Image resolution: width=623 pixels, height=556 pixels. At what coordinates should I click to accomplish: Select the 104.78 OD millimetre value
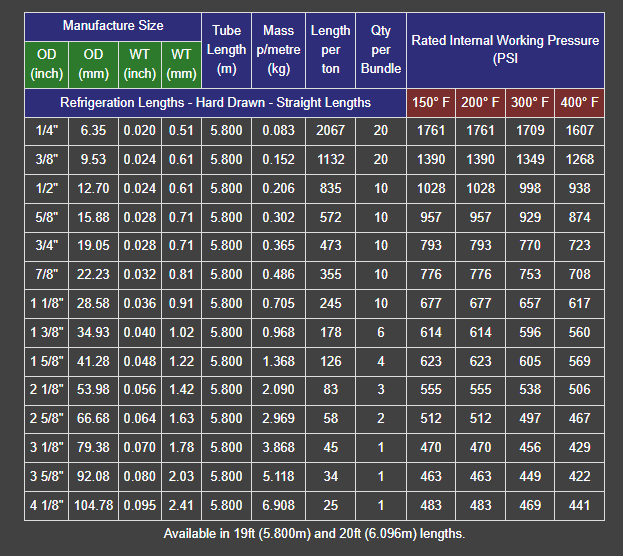[94, 507]
